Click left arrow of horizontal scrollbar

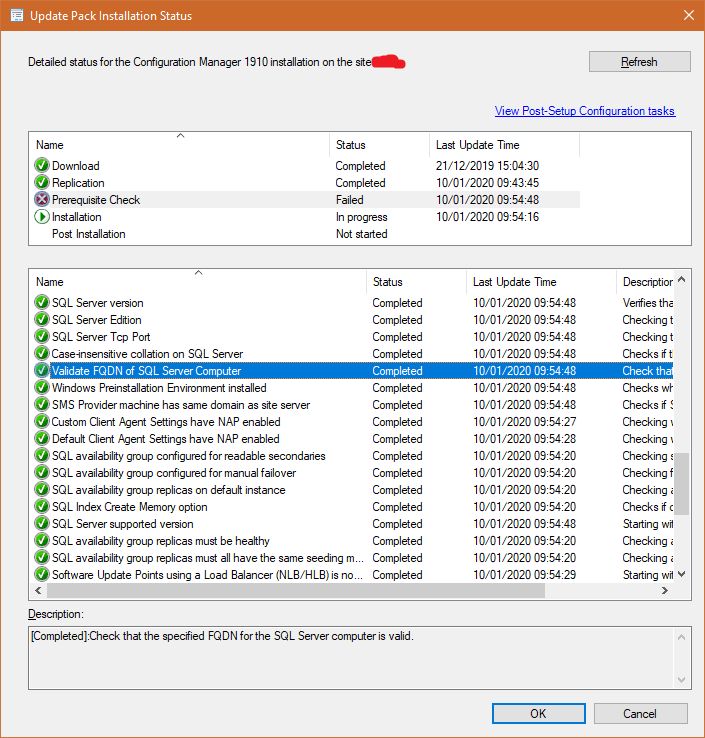(x=38, y=591)
